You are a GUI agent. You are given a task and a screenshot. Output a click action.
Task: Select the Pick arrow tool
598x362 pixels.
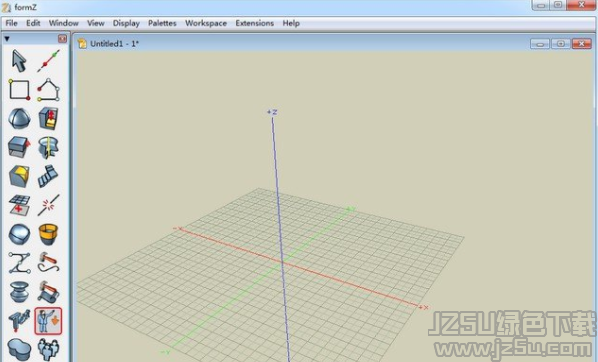point(19,61)
